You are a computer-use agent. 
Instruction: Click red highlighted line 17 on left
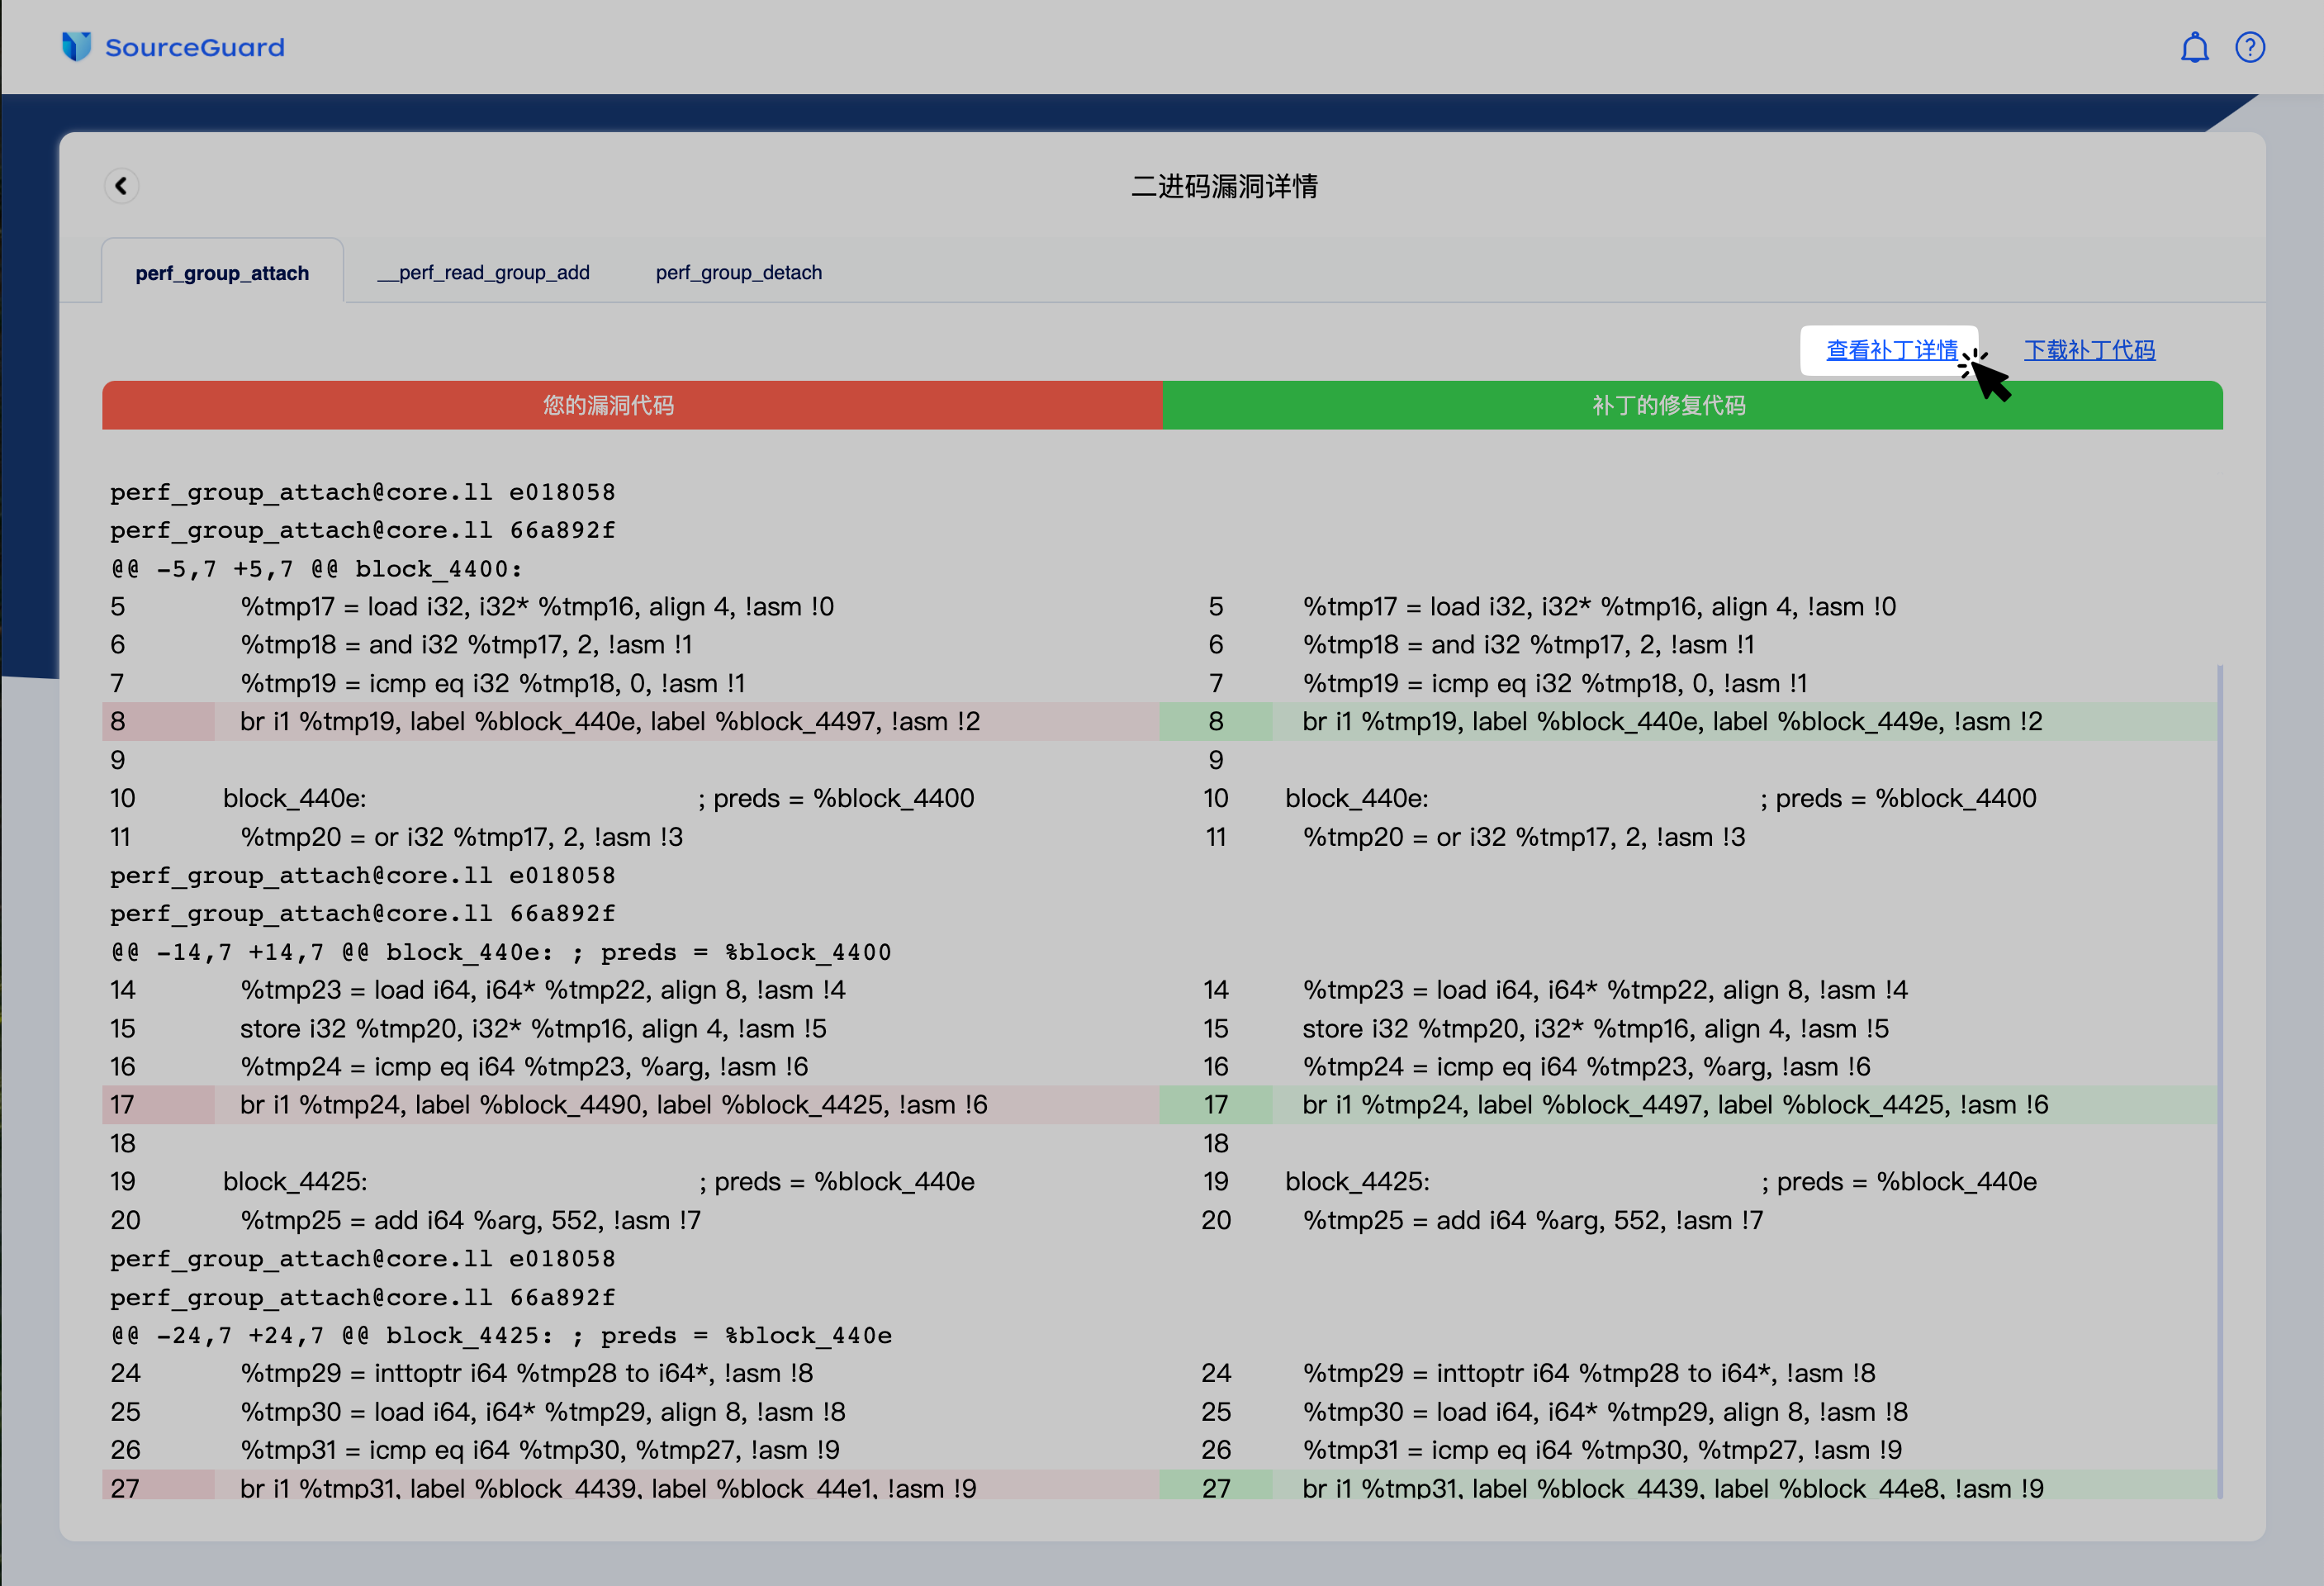613,1104
